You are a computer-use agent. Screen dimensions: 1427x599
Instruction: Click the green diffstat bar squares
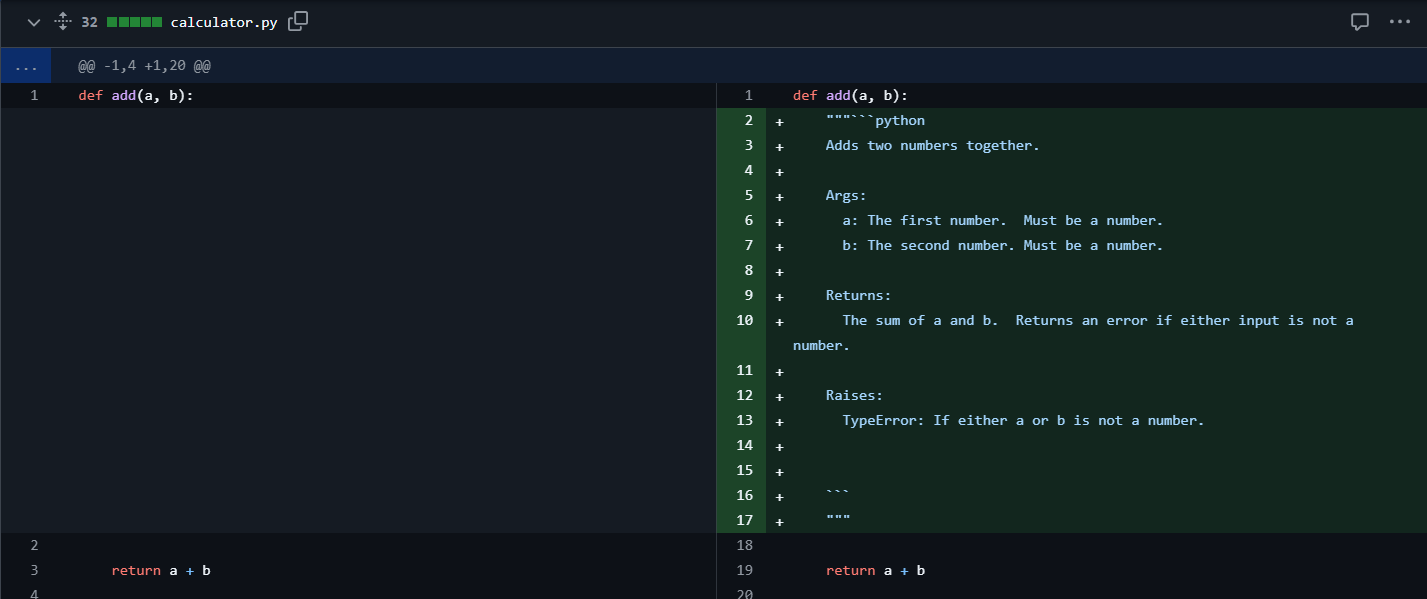click(134, 22)
